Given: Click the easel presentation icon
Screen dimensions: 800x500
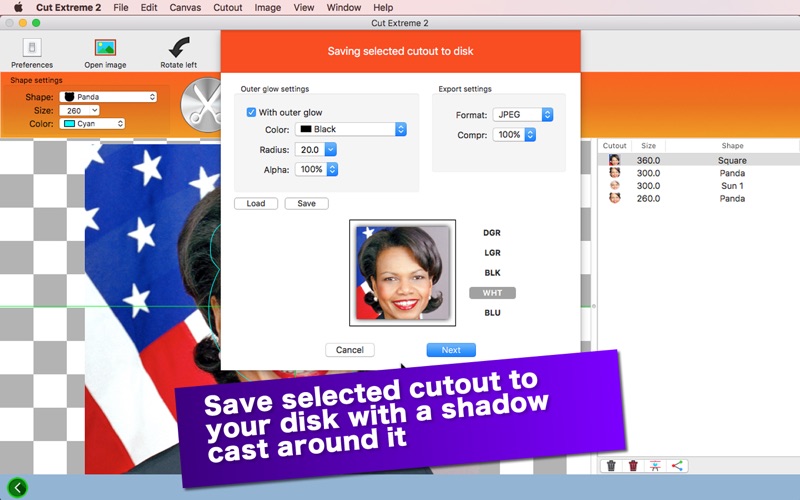Looking at the screenshot, I should (x=655, y=465).
